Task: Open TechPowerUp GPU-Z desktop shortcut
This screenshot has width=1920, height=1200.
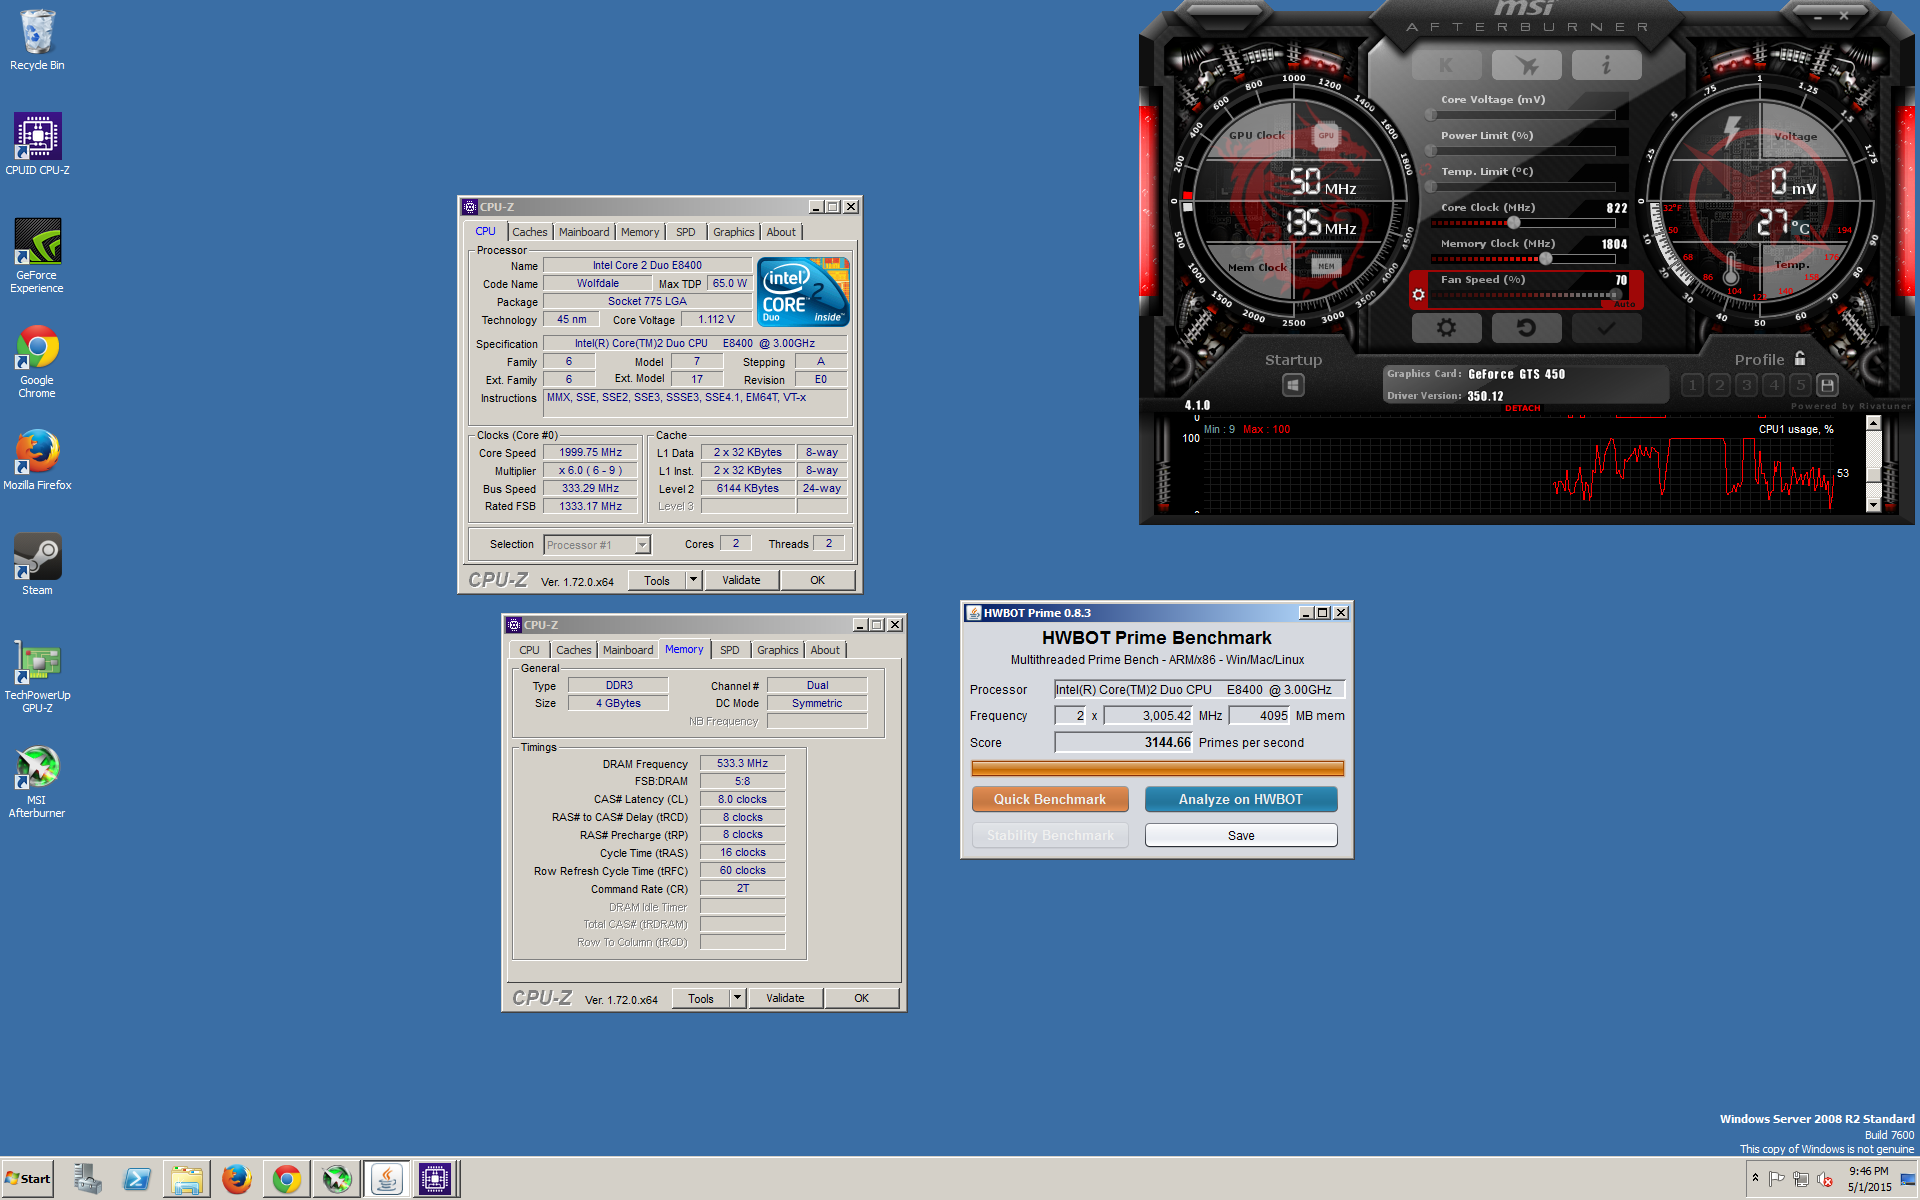Action: point(37,676)
